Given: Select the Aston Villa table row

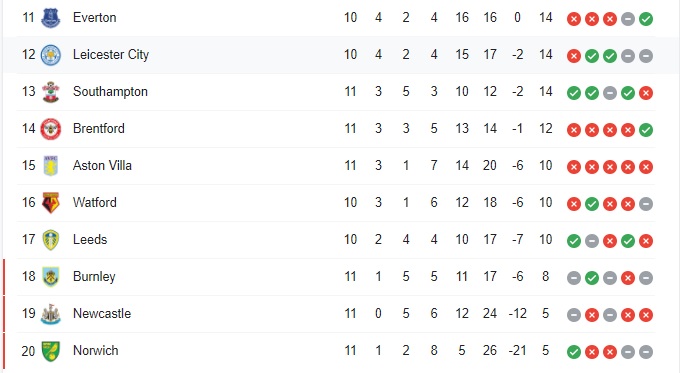Looking at the screenshot, I should click(x=336, y=166).
